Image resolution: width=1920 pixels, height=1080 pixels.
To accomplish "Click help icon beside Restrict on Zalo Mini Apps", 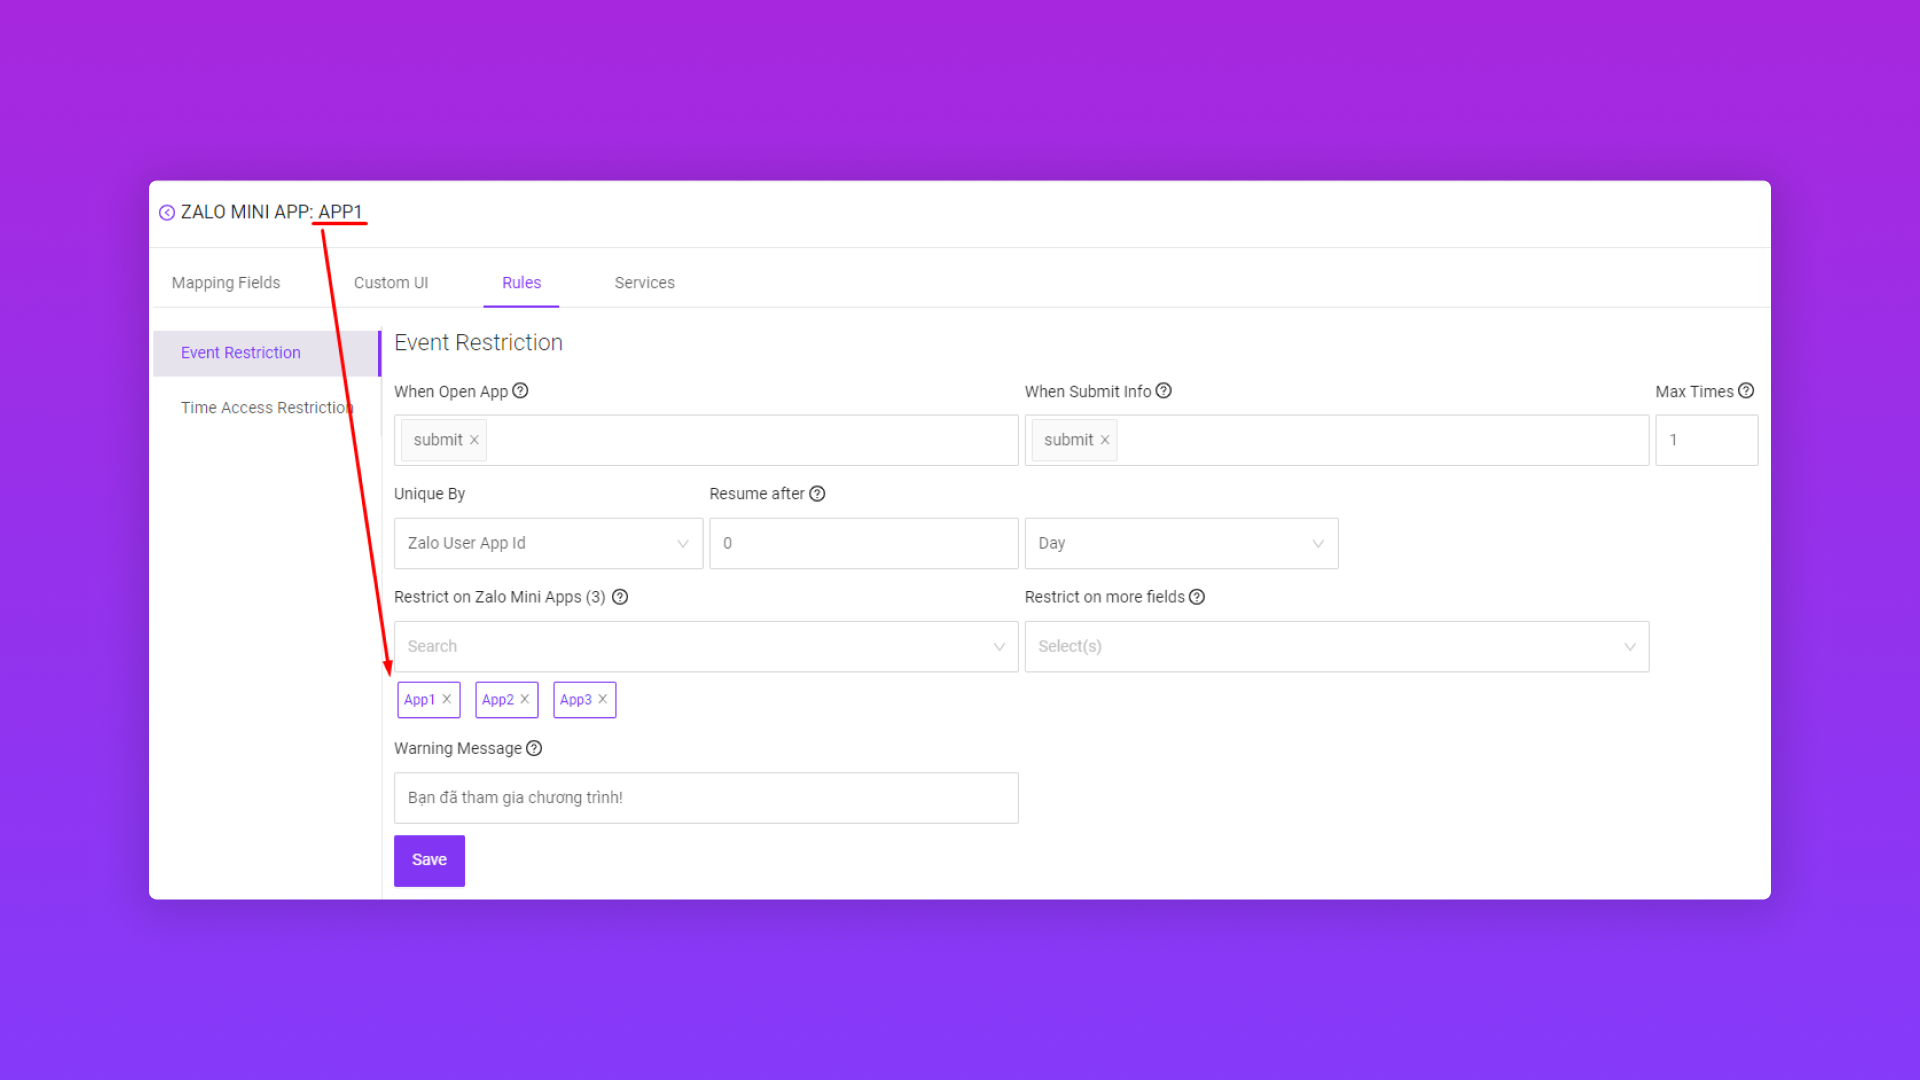I will pyautogui.click(x=620, y=597).
